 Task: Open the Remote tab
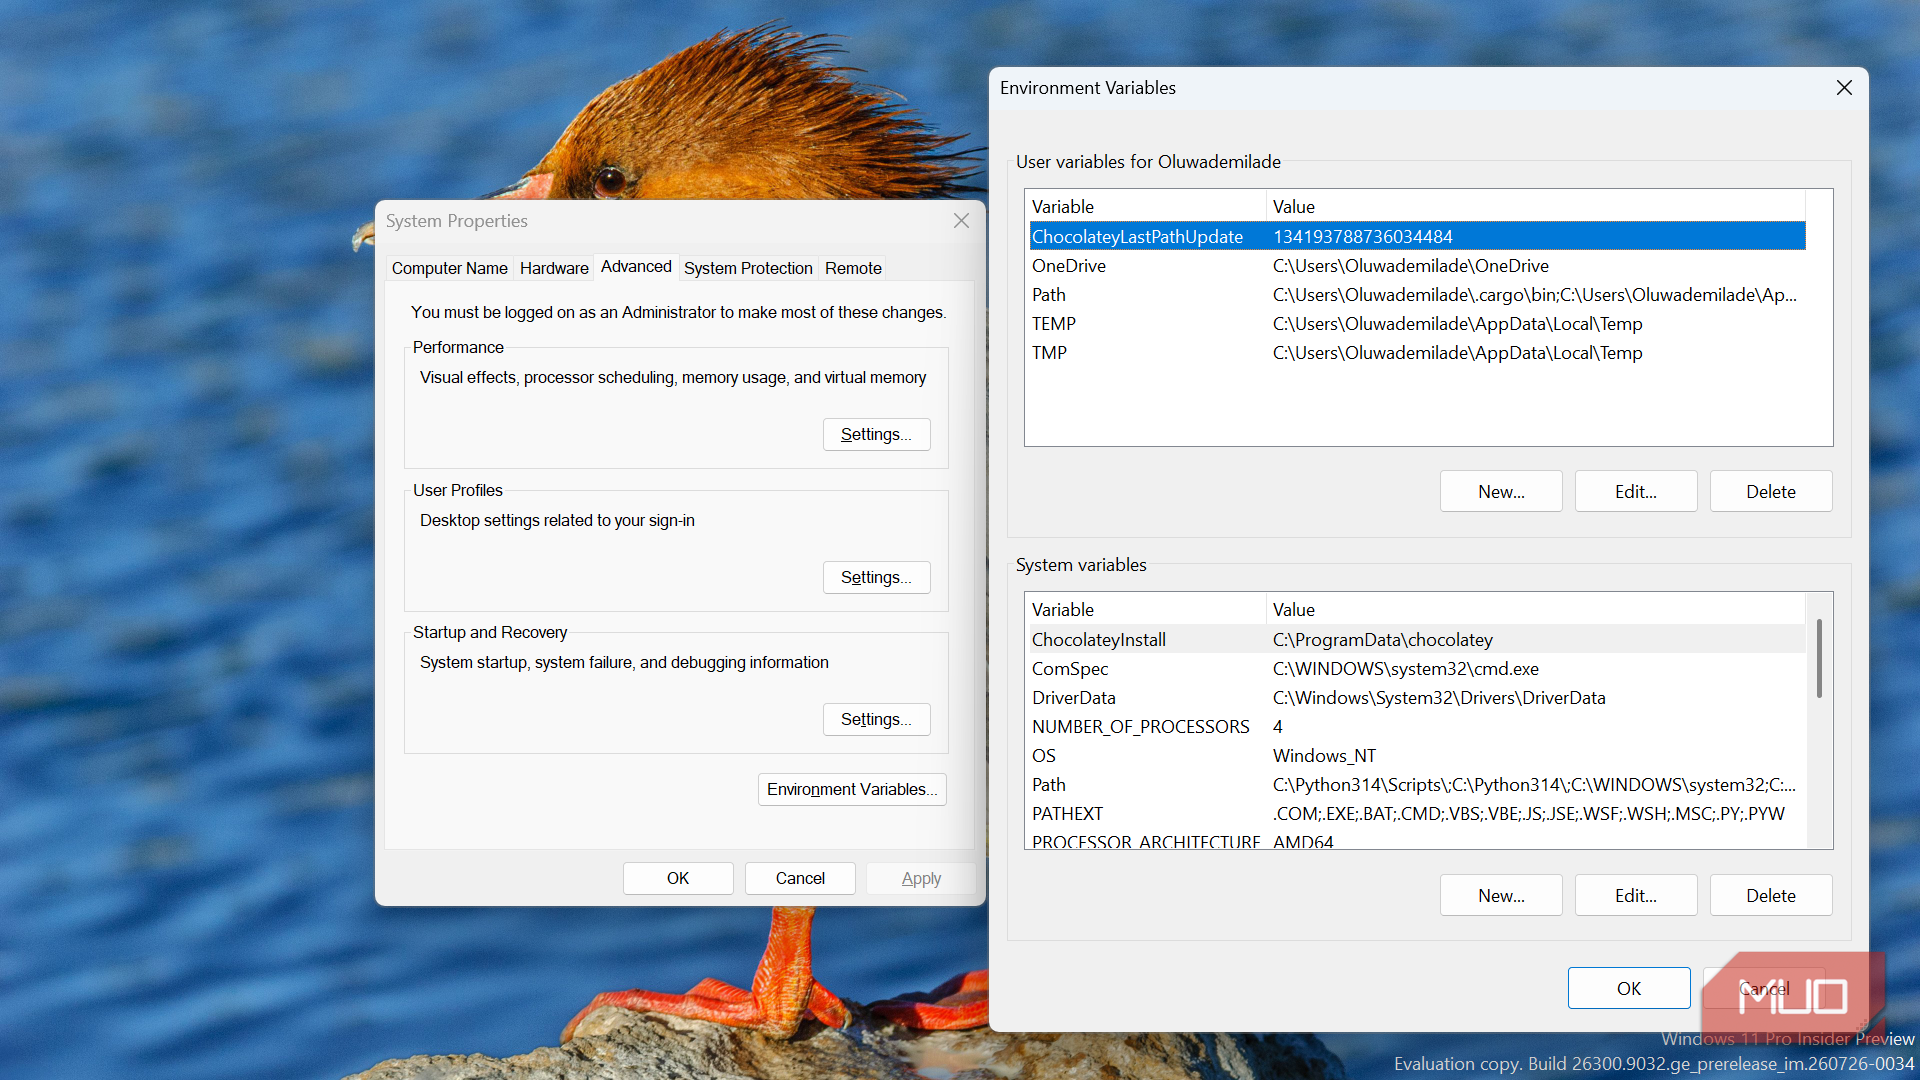(853, 268)
